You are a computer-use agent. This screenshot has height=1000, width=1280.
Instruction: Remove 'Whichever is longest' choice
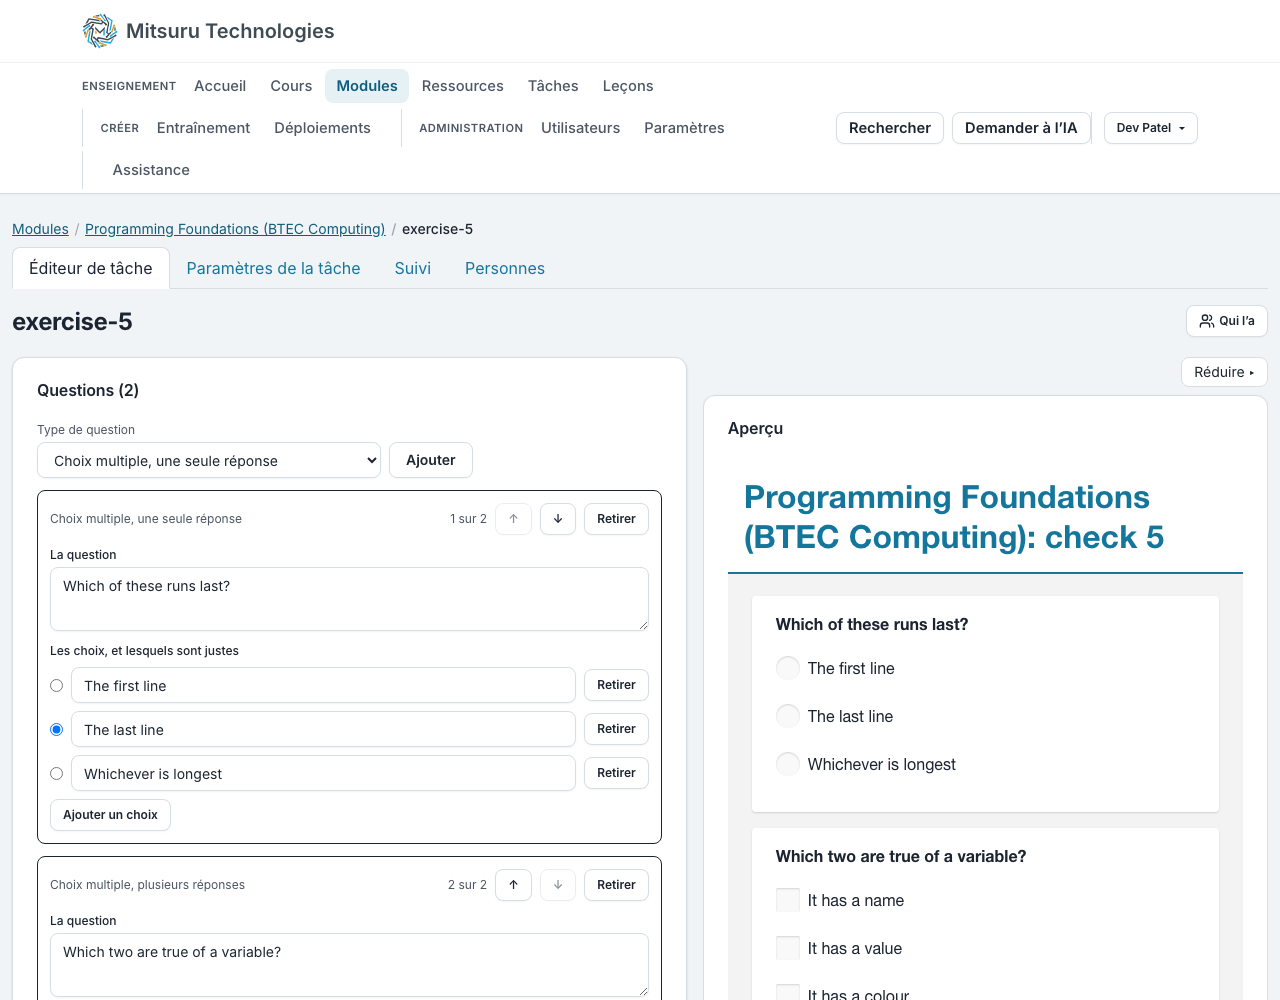coord(616,773)
